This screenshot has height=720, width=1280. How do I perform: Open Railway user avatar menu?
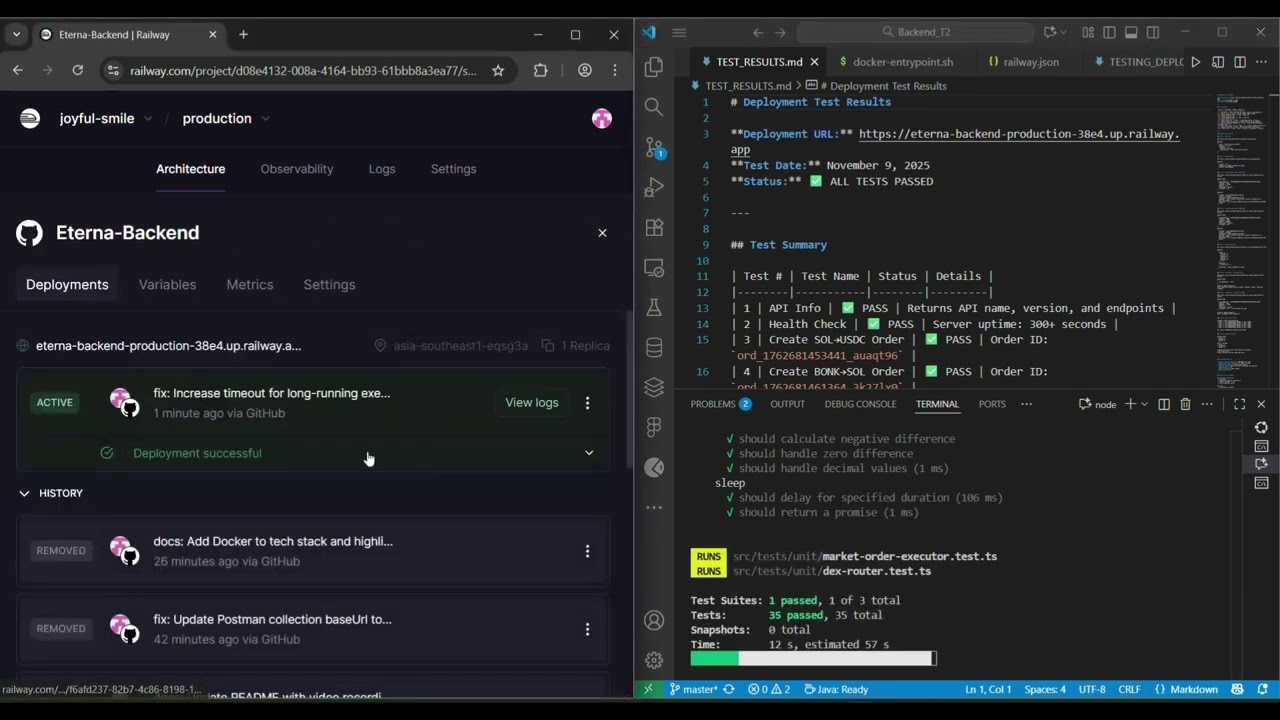point(601,118)
